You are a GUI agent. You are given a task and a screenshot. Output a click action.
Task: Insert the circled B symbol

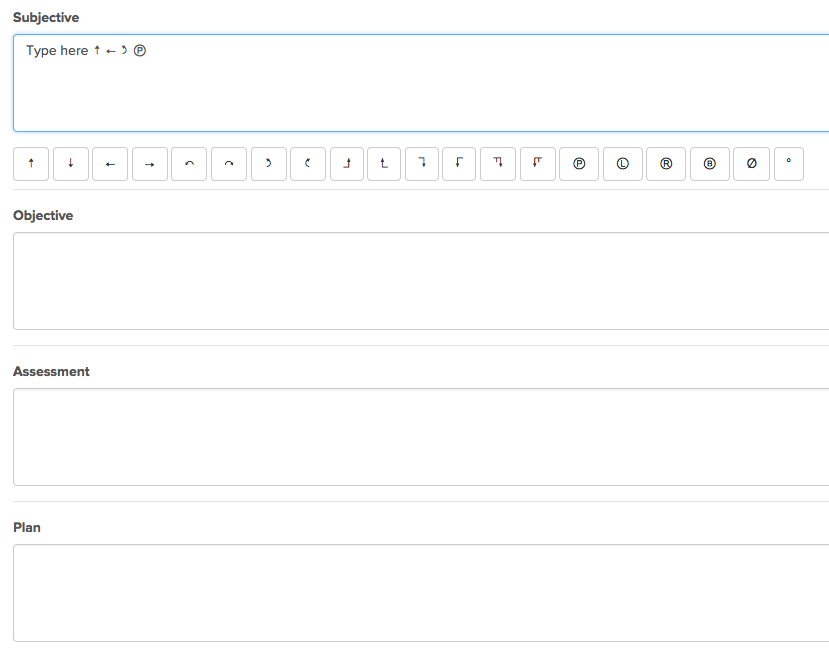[709, 164]
